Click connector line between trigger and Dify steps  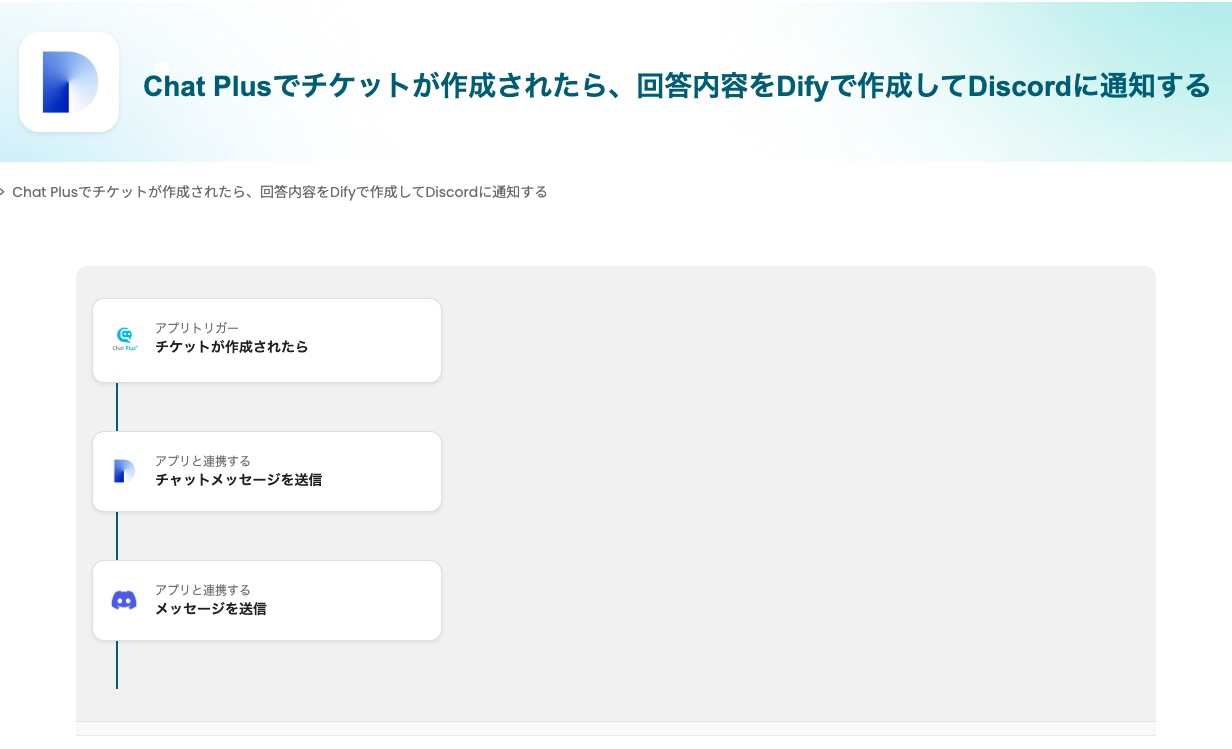click(117, 407)
